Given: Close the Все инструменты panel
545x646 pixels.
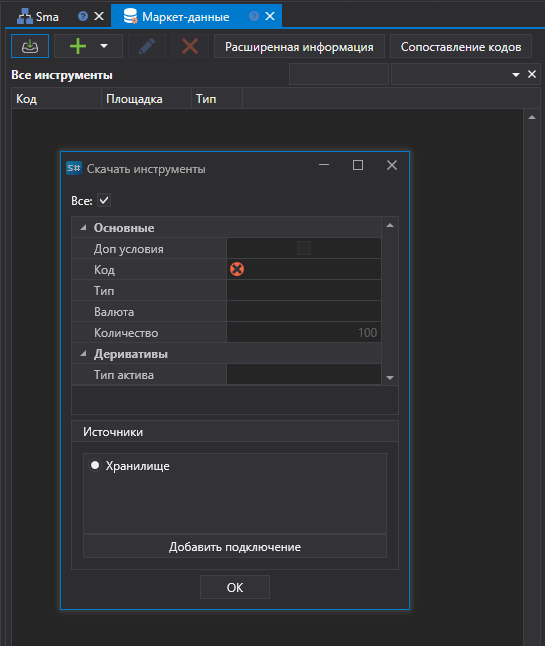Looking at the screenshot, I should click(x=532, y=74).
